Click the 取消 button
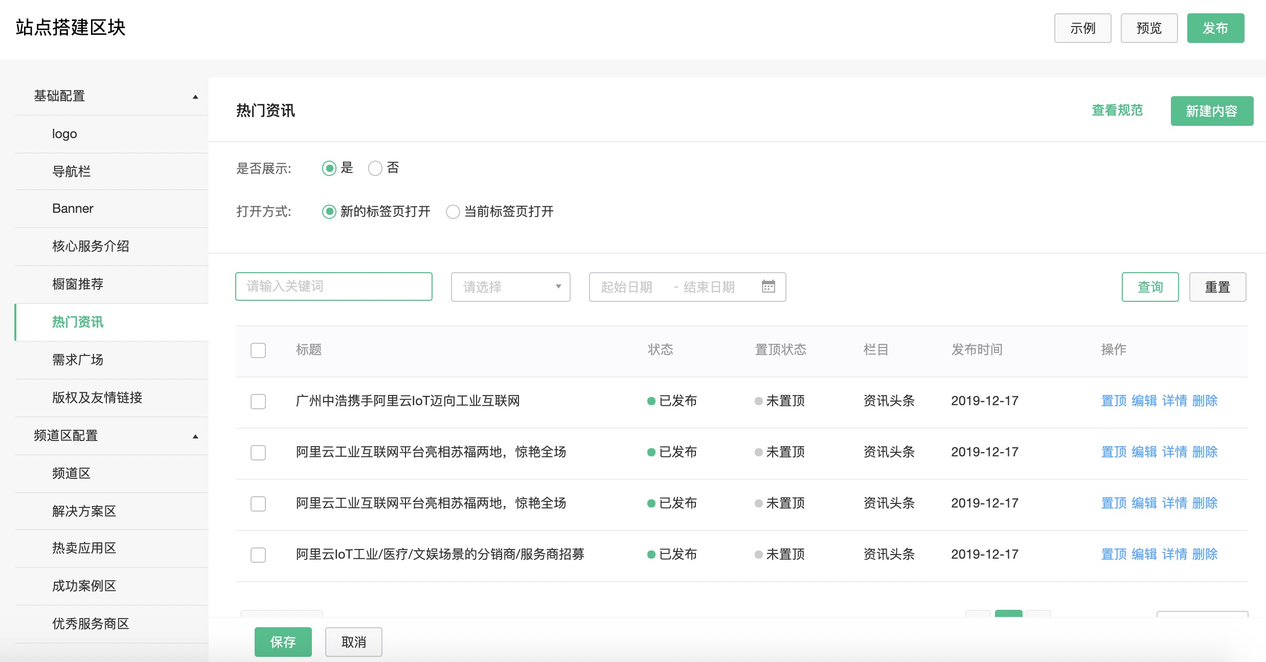The width and height of the screenshot is (1266, 662). 353,642
